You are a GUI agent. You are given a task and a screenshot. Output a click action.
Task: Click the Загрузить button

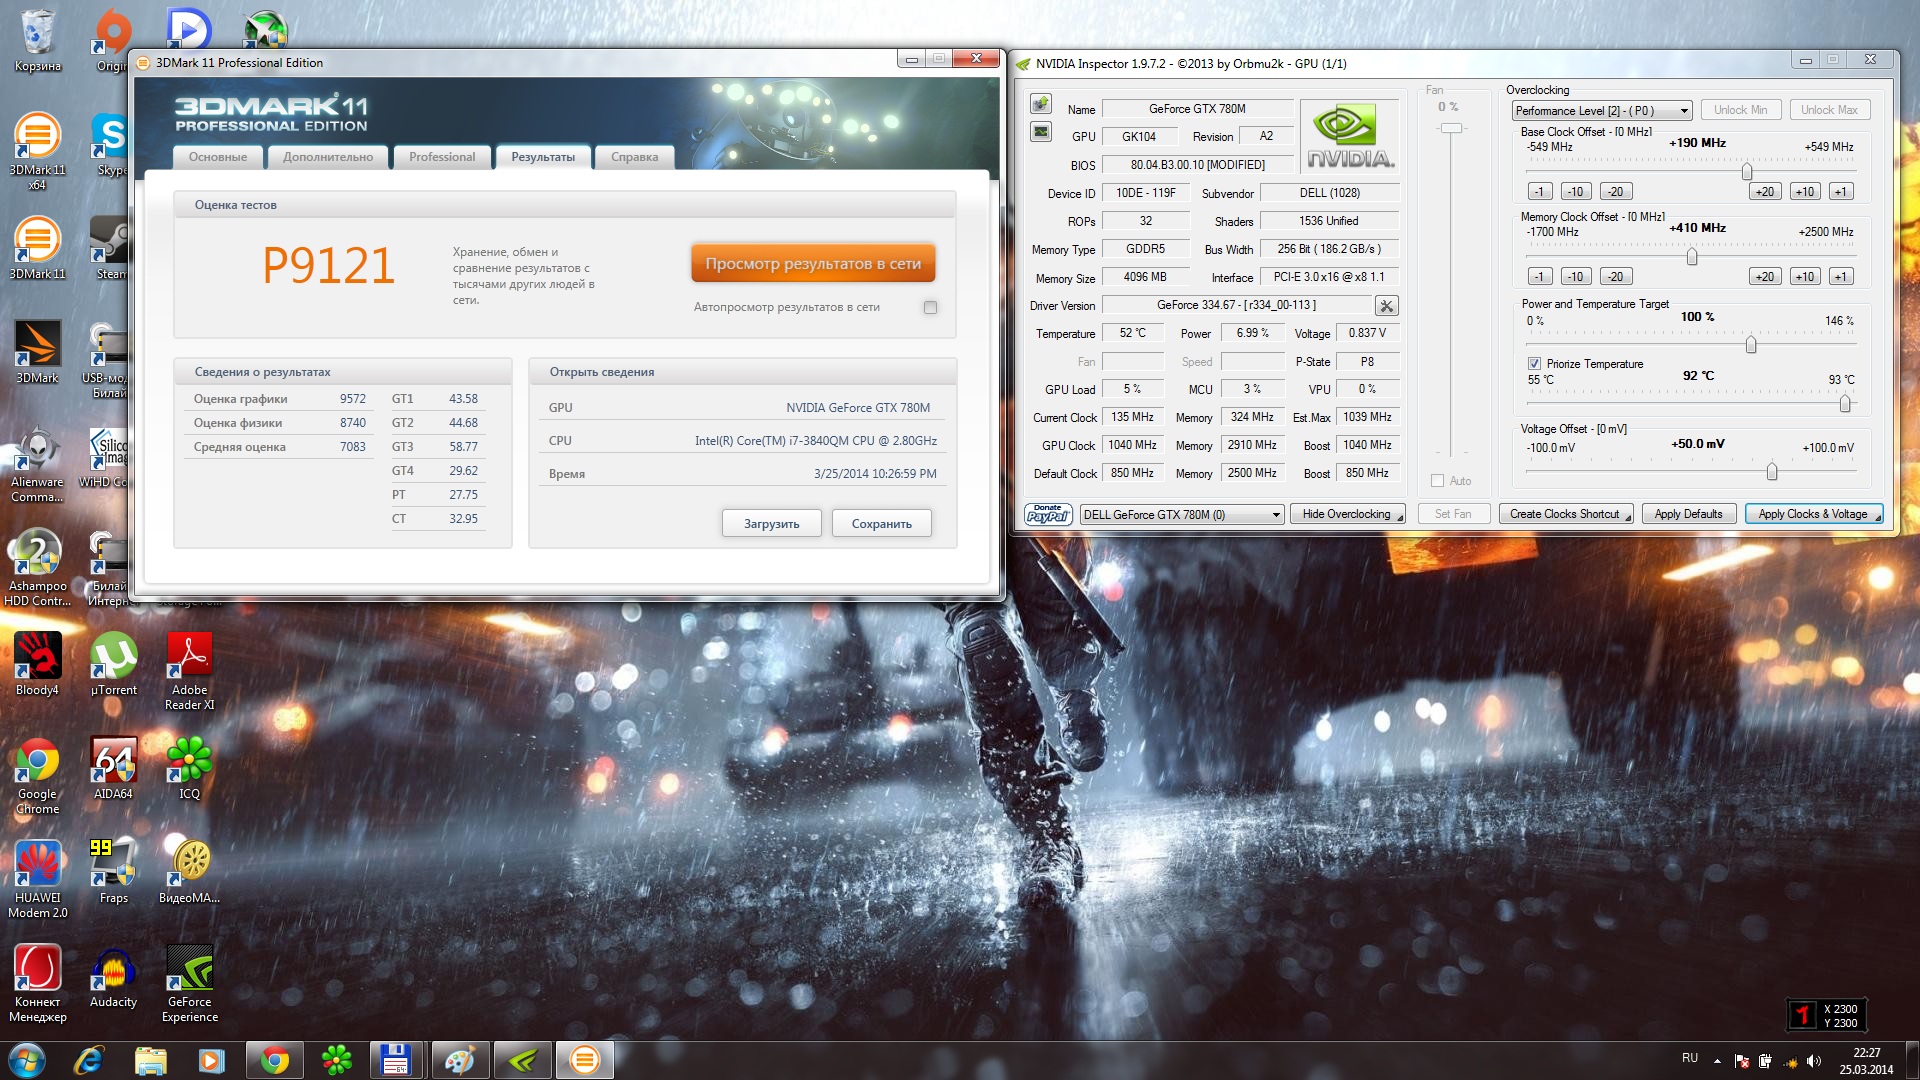(772, 524)
